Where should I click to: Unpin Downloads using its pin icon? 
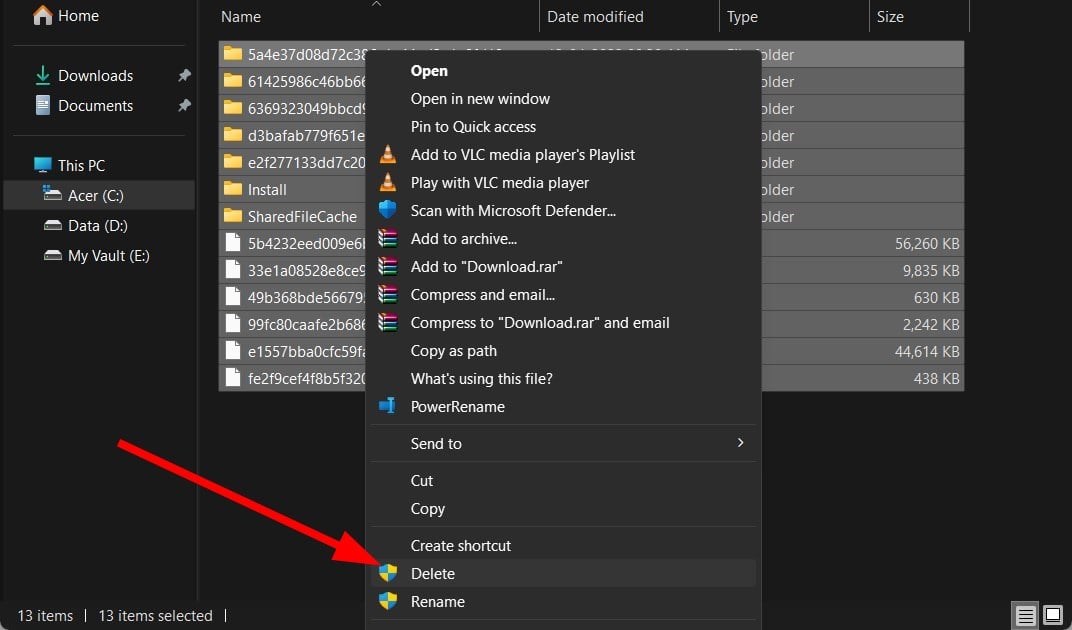(184, 75)
